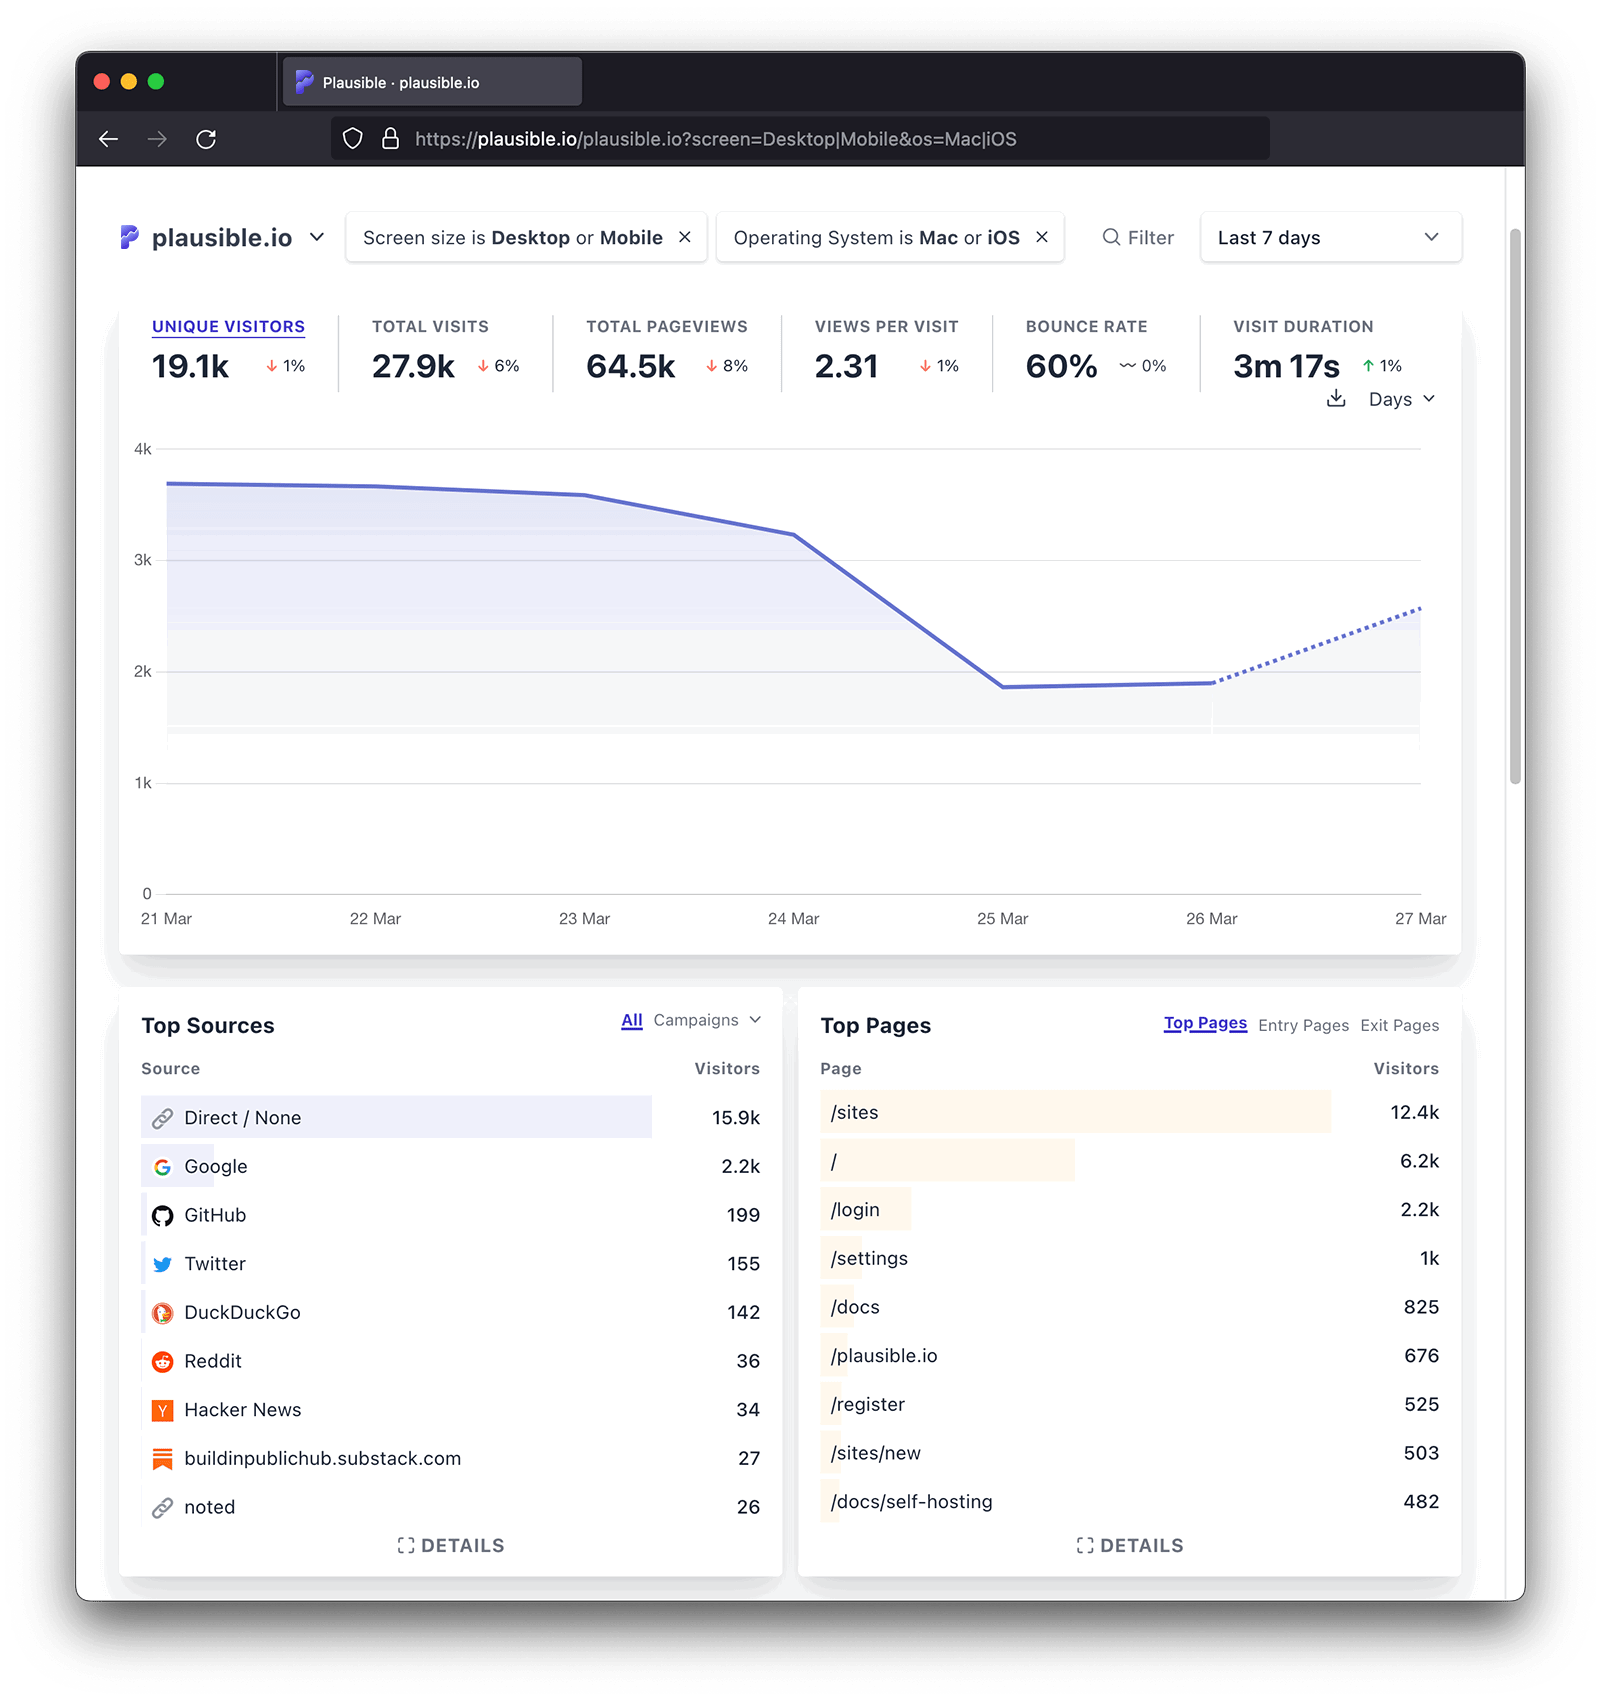
Task: Click the browser reload icon
Action: [206, 139]
